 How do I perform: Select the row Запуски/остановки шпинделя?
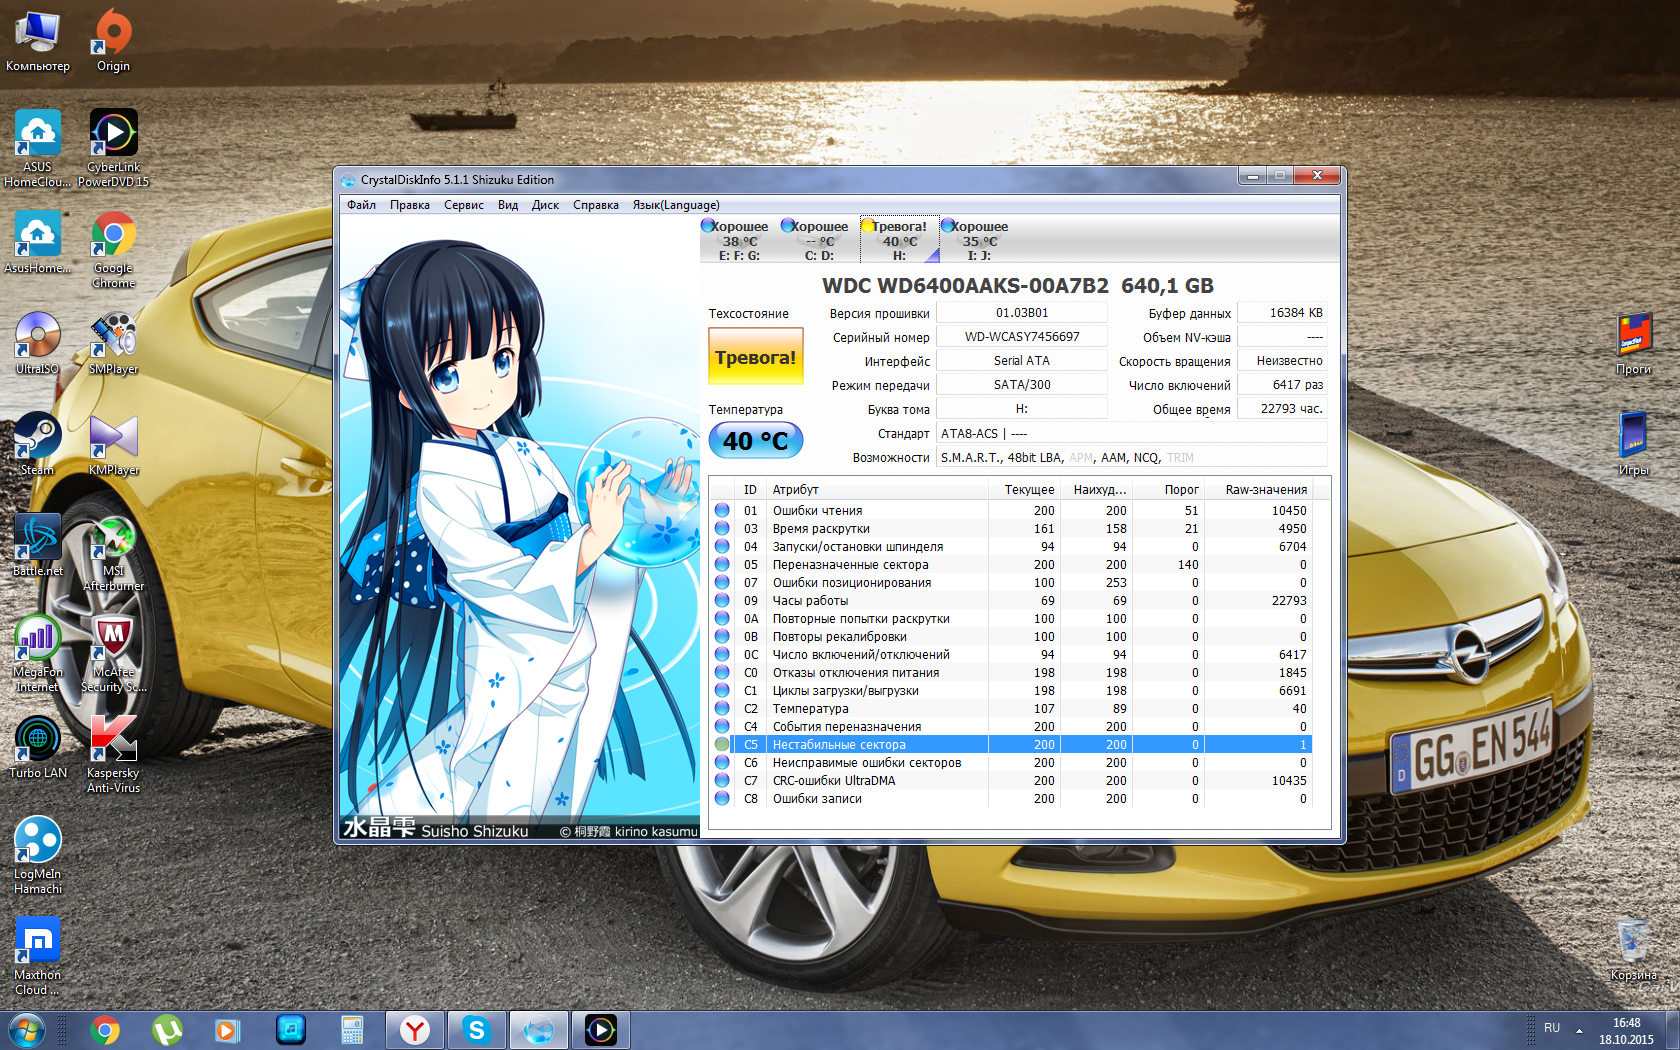click(1010, 547)
